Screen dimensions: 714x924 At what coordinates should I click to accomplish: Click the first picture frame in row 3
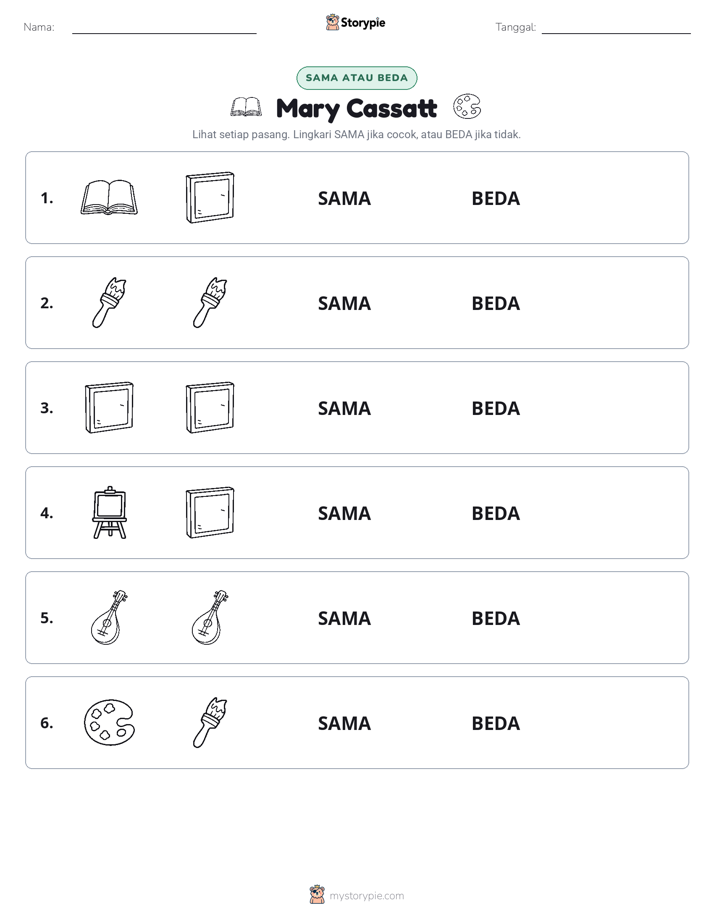tap(109, 407)
